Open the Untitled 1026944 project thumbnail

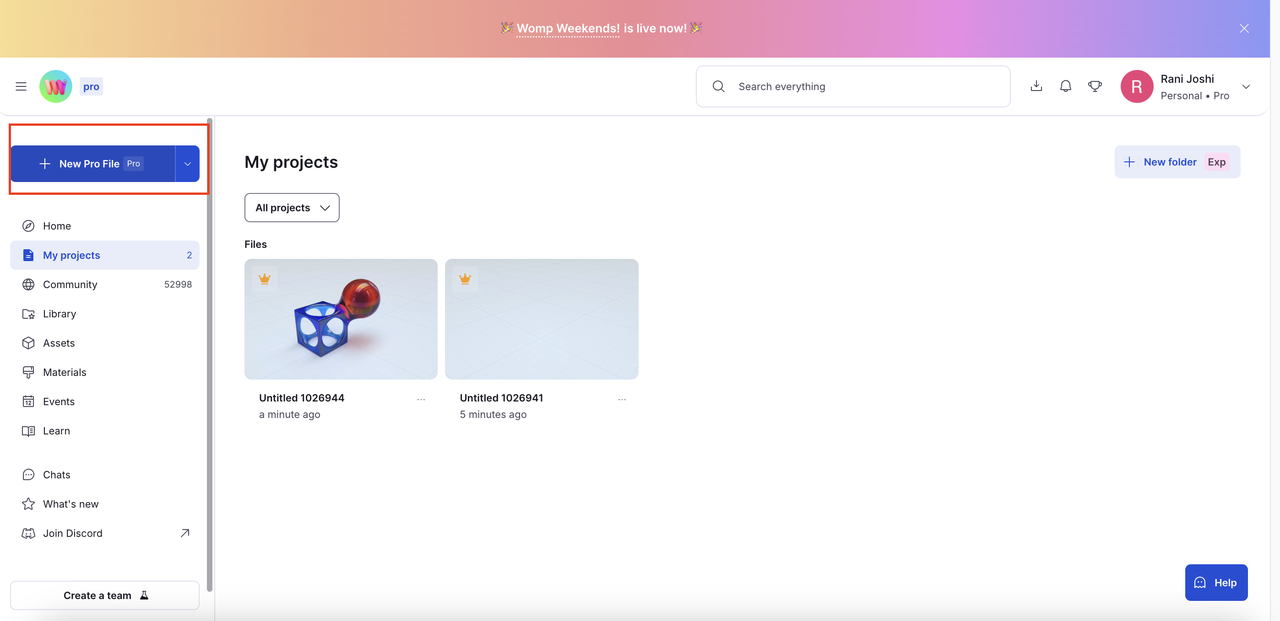click(341, 319)
